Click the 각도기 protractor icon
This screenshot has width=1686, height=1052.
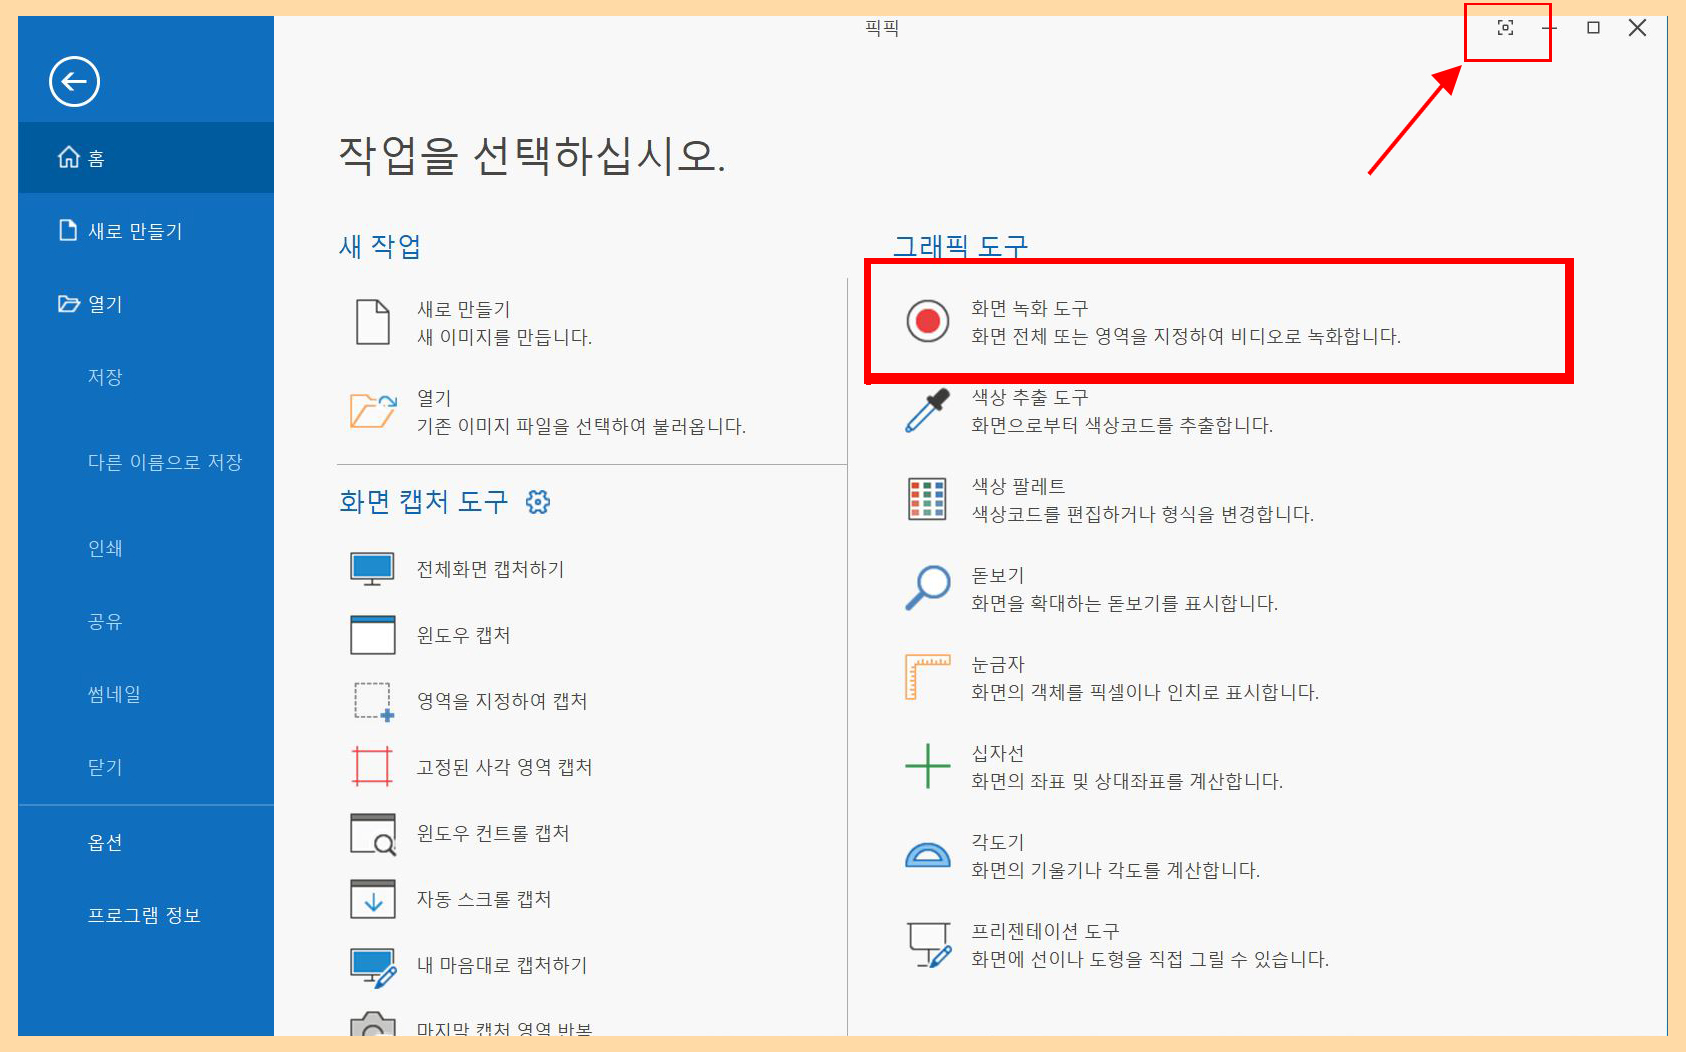tap(928, 855)
